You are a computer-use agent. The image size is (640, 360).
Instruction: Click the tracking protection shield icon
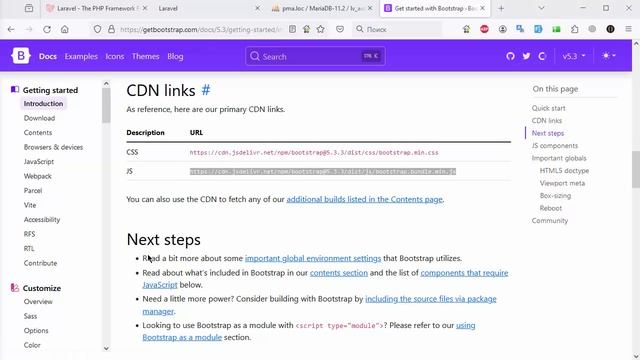[x=97, y=29]
